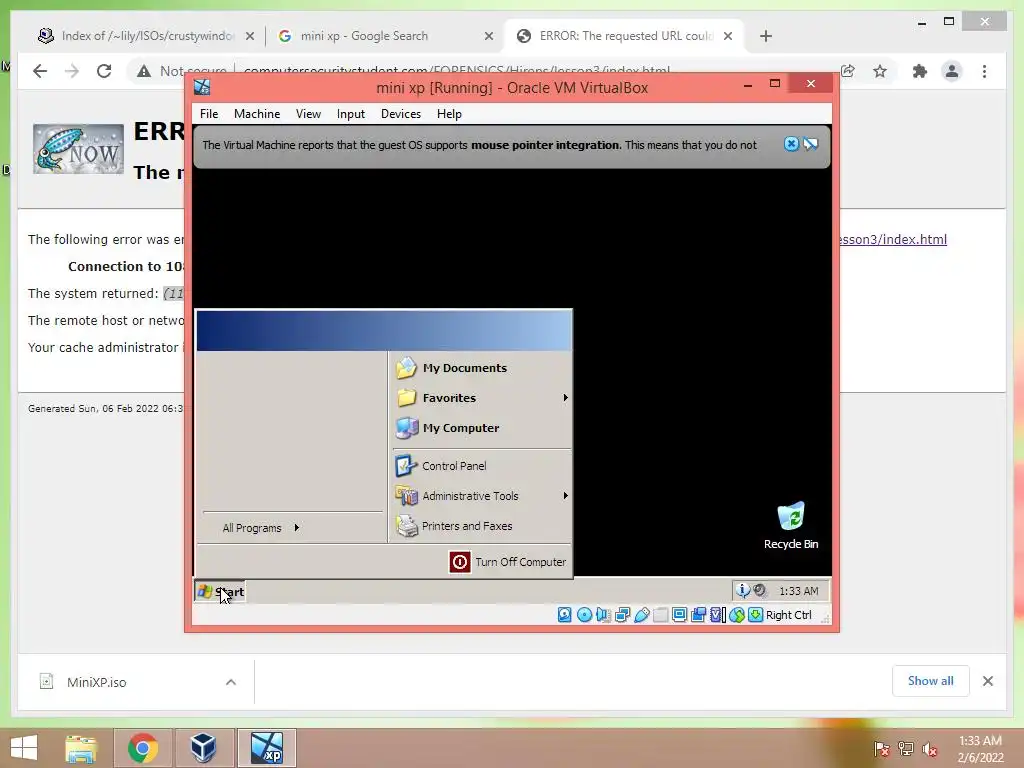Dismiss the mouse pointer integration notification
Viewport: 1024px width, 768px height.
pos(791,144)
